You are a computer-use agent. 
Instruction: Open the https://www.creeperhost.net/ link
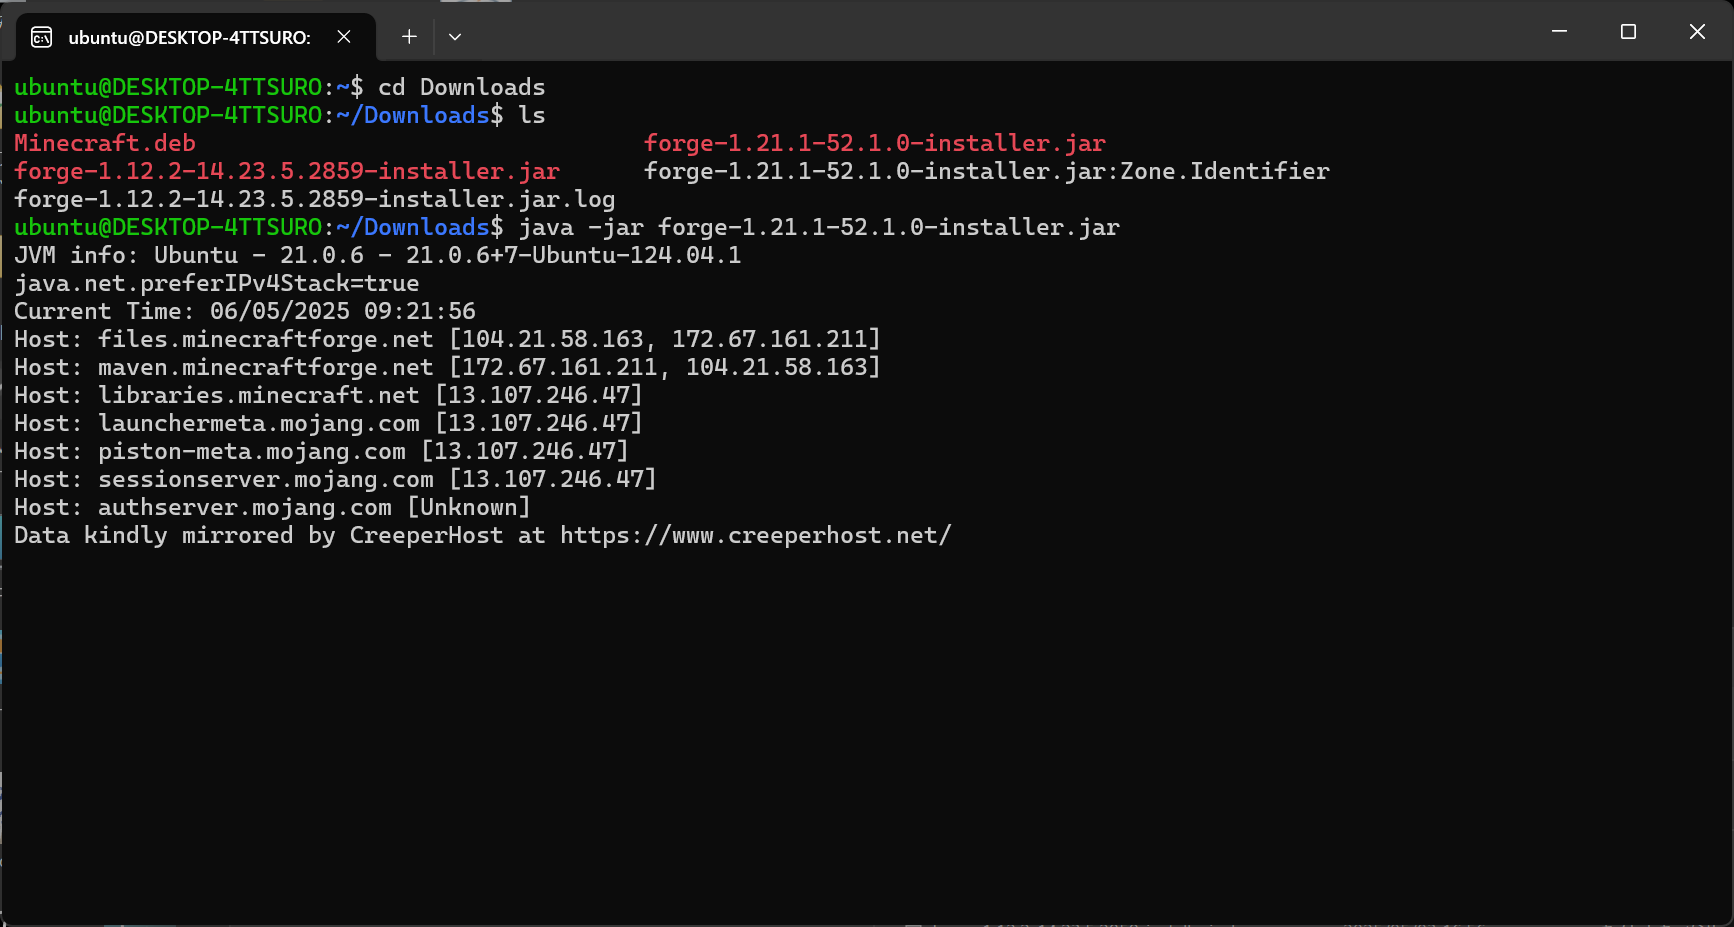click(755, 535)
